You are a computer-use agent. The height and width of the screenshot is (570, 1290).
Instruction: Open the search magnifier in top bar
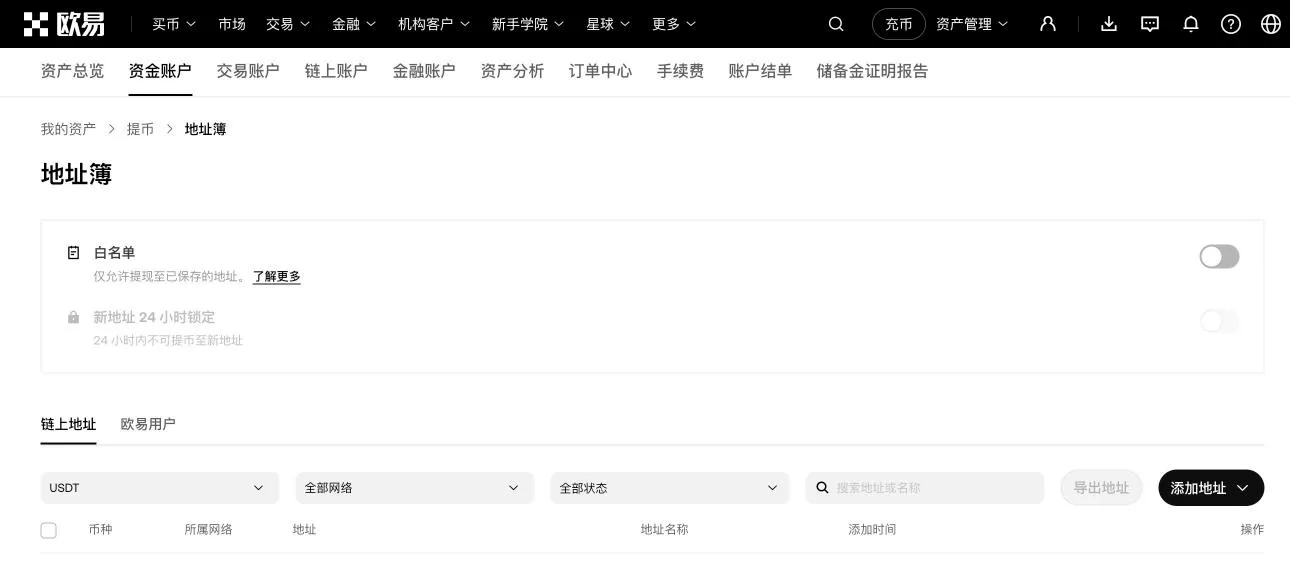pos(836,24)
